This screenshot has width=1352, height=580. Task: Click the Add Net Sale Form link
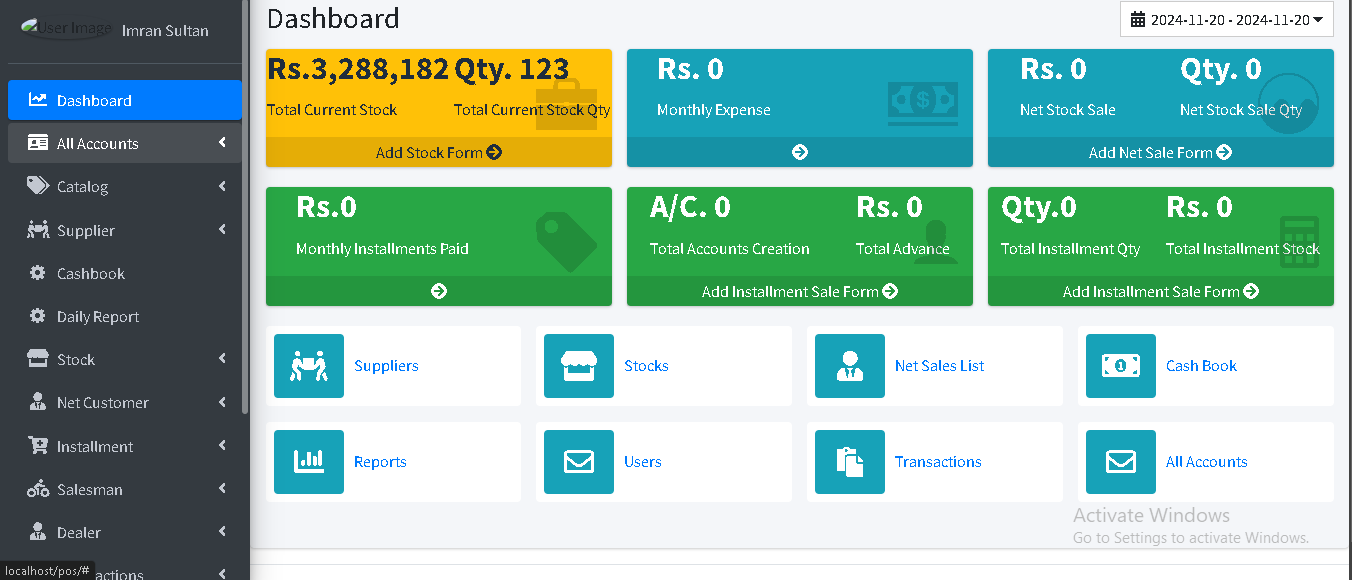pyautogui.click(x=1160, y=152)
